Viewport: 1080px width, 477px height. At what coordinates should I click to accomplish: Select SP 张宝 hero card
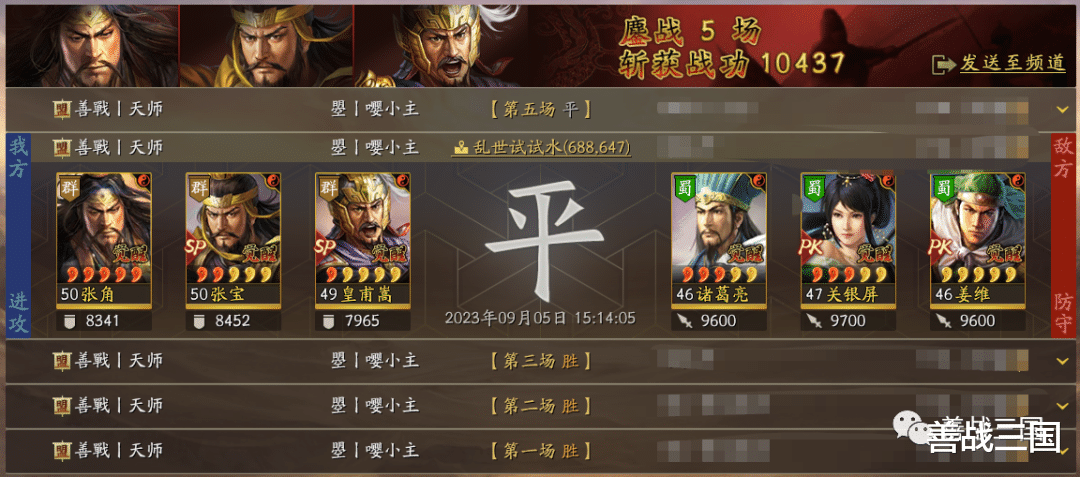click(233, 239)
